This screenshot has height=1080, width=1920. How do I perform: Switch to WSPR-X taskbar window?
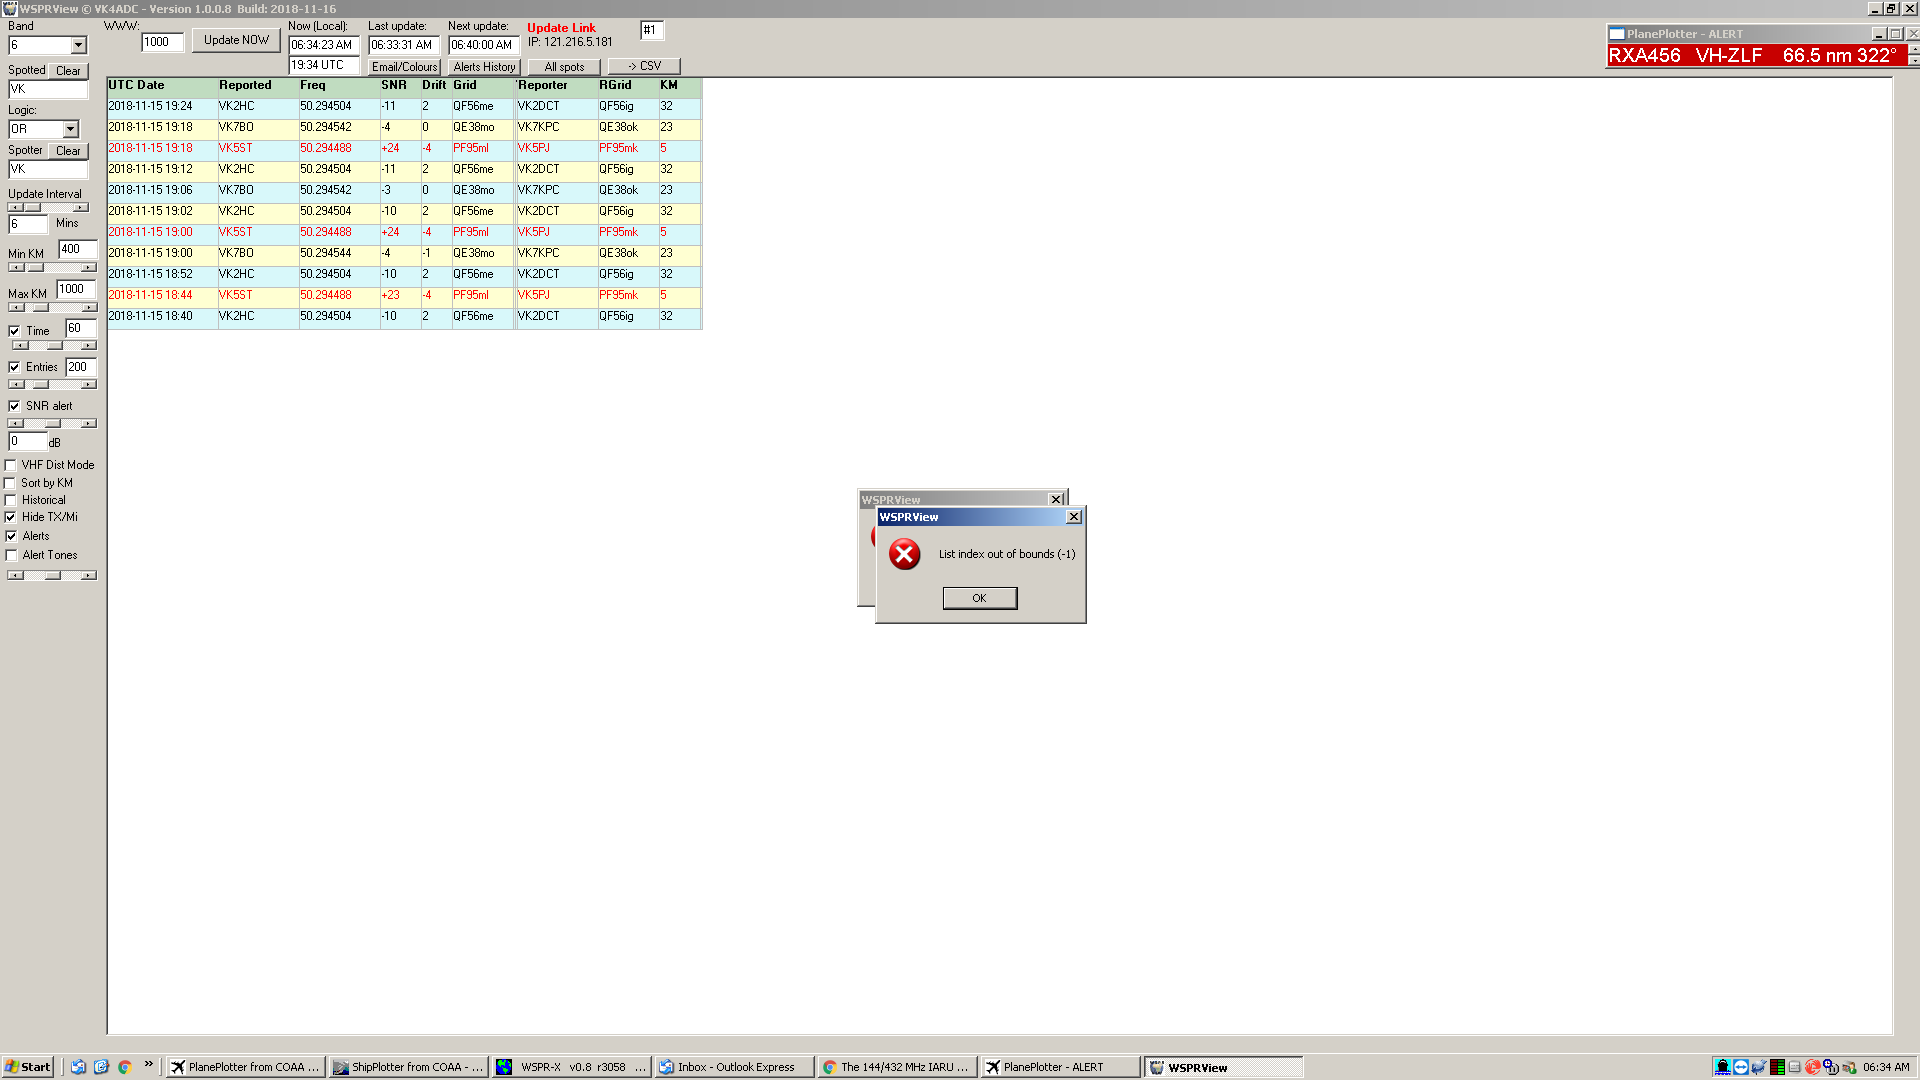(571, 1067)
